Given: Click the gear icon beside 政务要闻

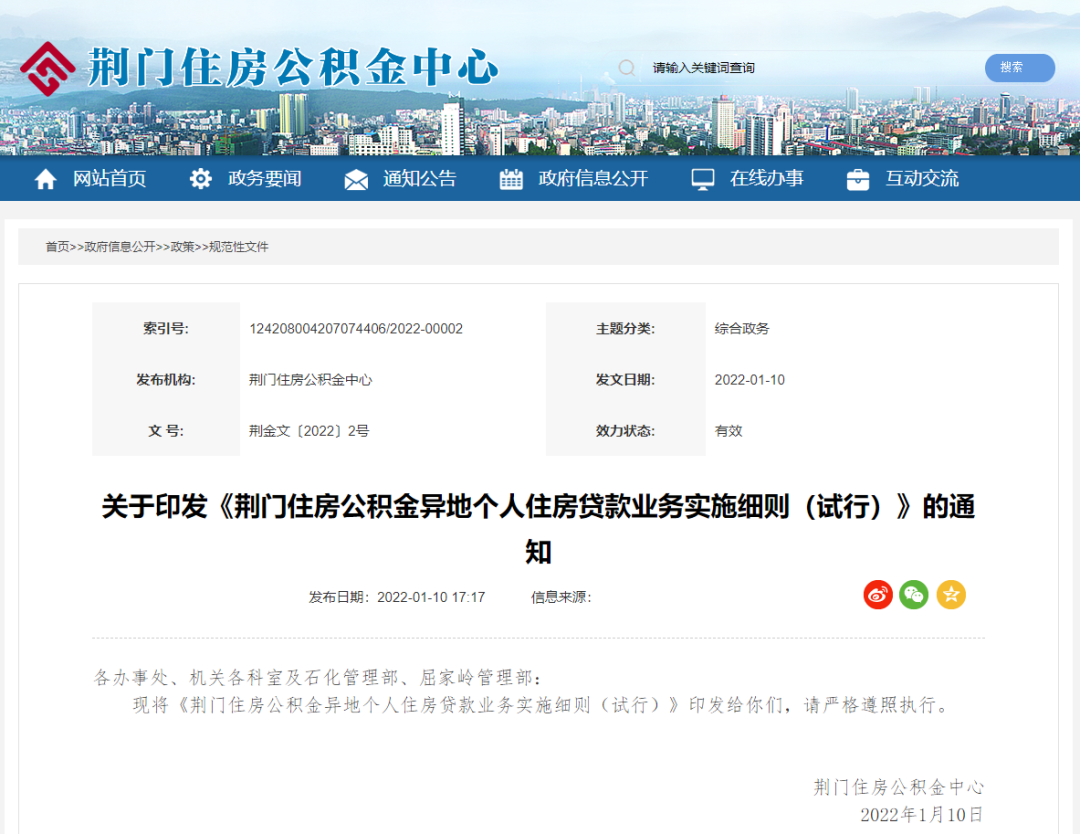Looking at the screenshot, I should (200, 179).
